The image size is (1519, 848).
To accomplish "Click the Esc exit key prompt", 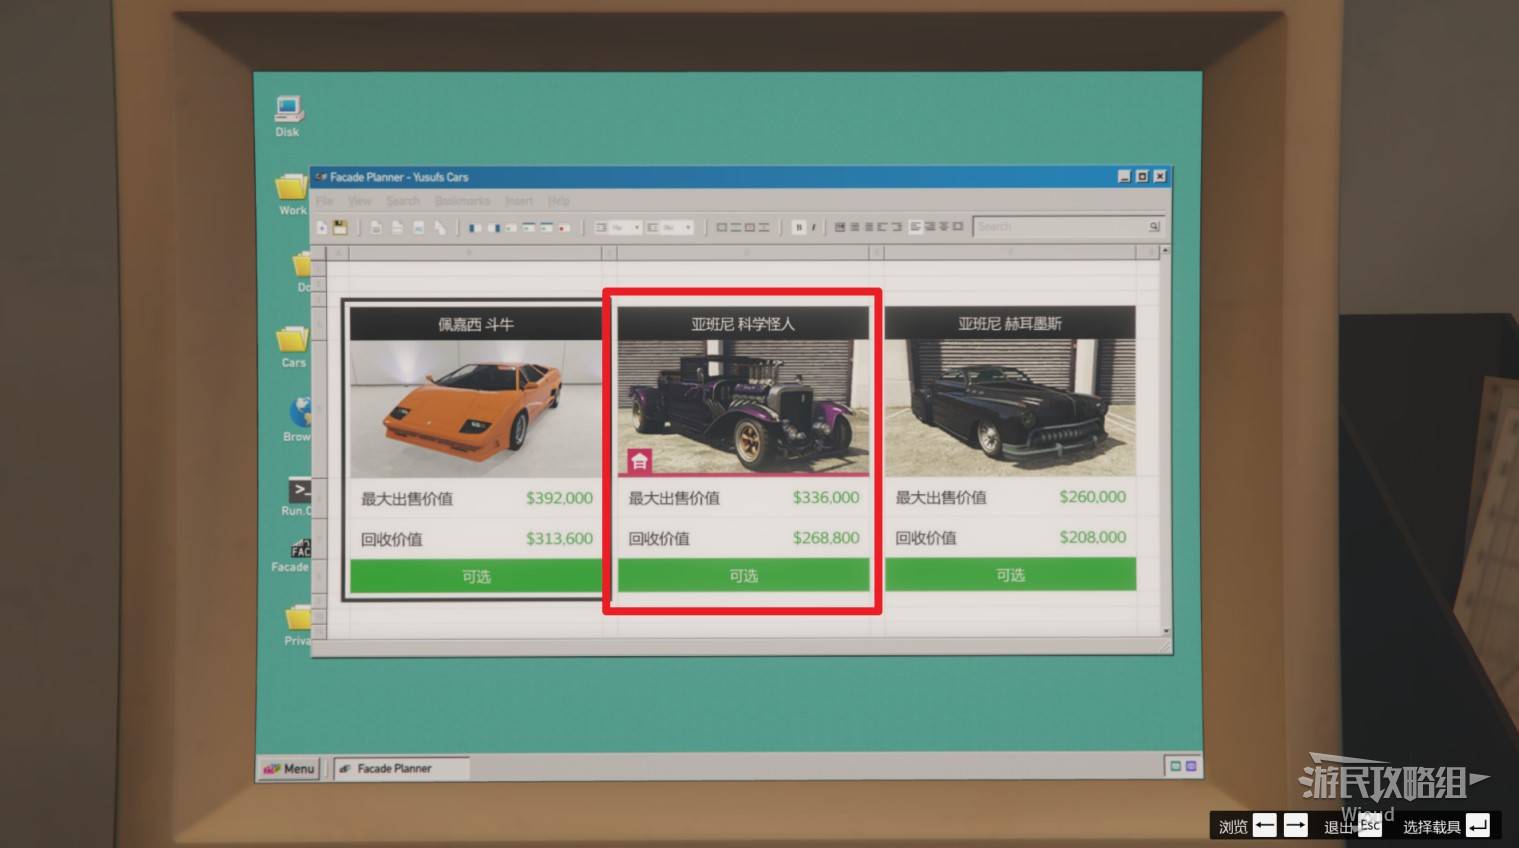I will (1370, 825).
